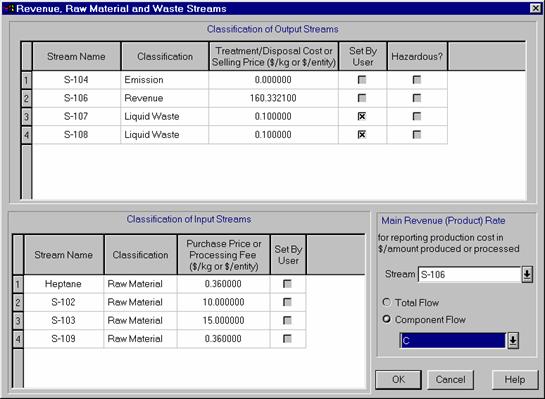Image resolution: width=545 pixels, height=399 pixels.
Task: Click Heptane purchase price 0.360000
Action: 223,284
